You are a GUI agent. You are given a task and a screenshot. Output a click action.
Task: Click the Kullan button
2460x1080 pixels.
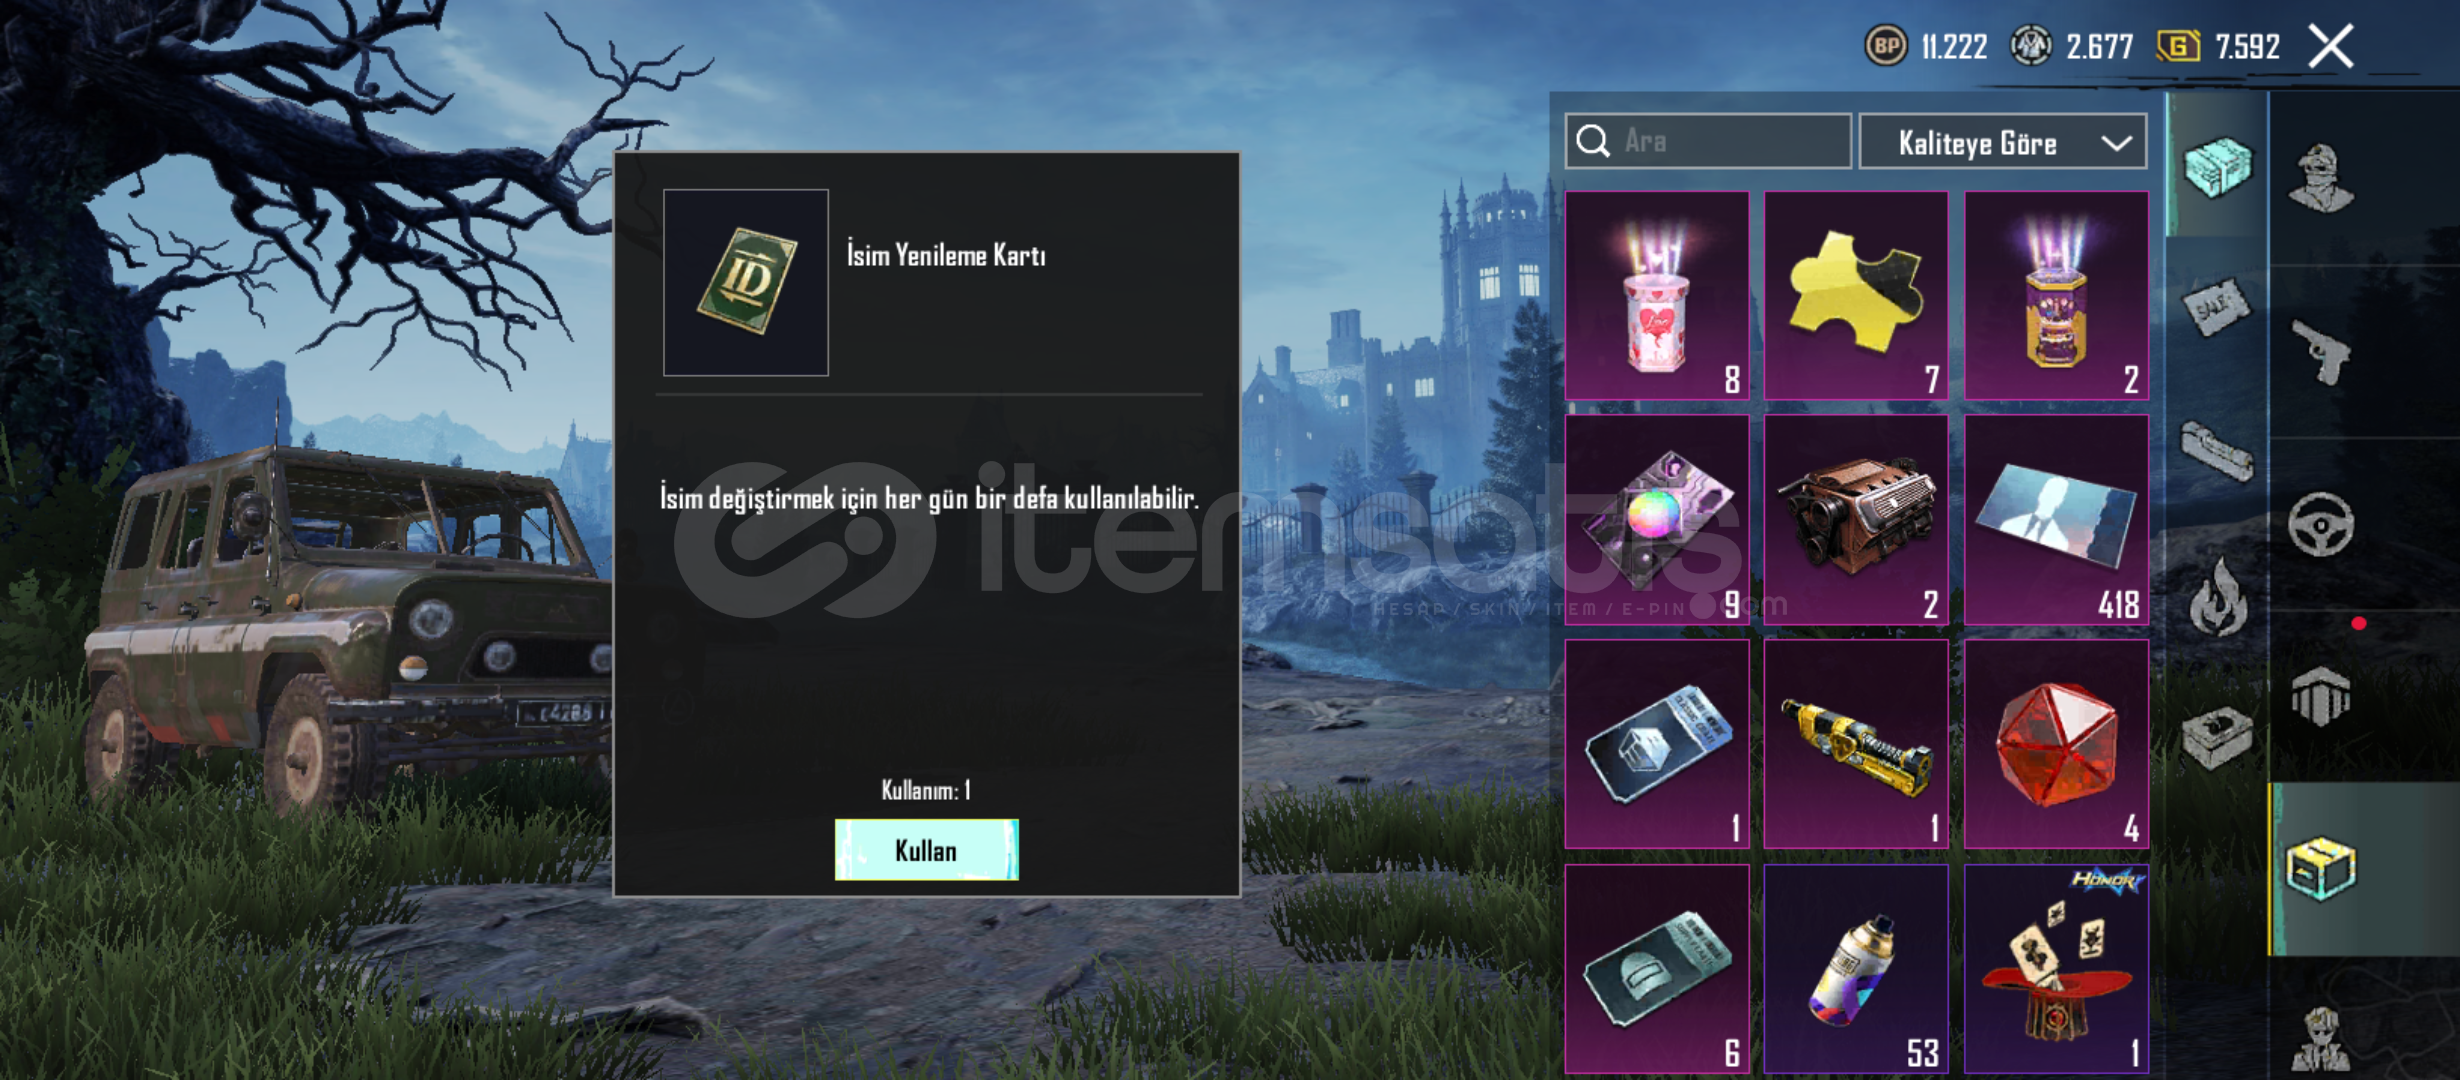pyautogui.click(x=926, y=850)
